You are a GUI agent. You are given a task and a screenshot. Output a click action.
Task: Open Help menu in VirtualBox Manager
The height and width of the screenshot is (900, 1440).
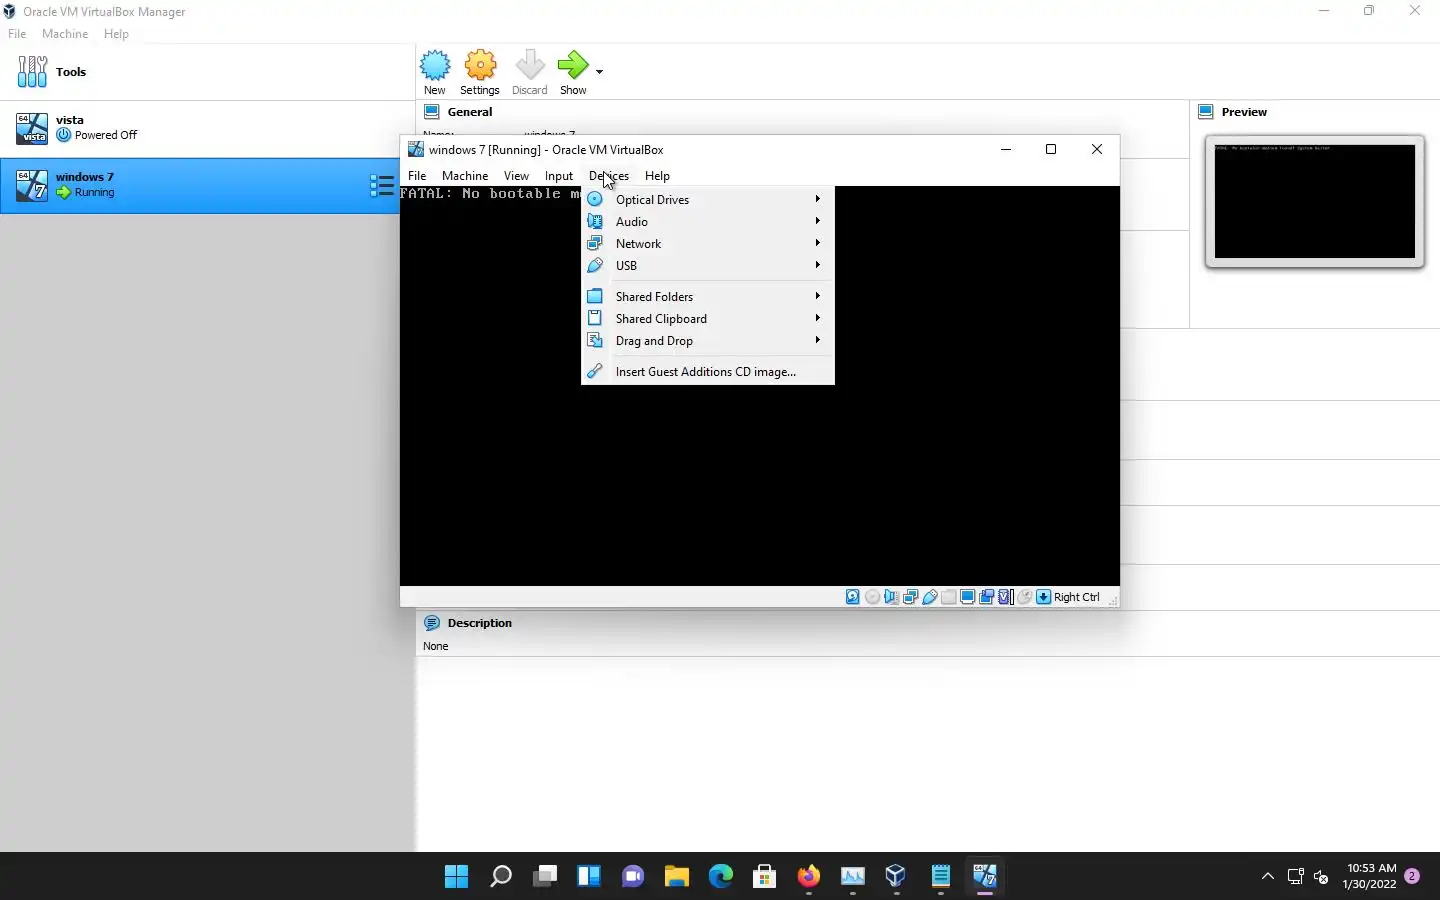pos(116,34)
